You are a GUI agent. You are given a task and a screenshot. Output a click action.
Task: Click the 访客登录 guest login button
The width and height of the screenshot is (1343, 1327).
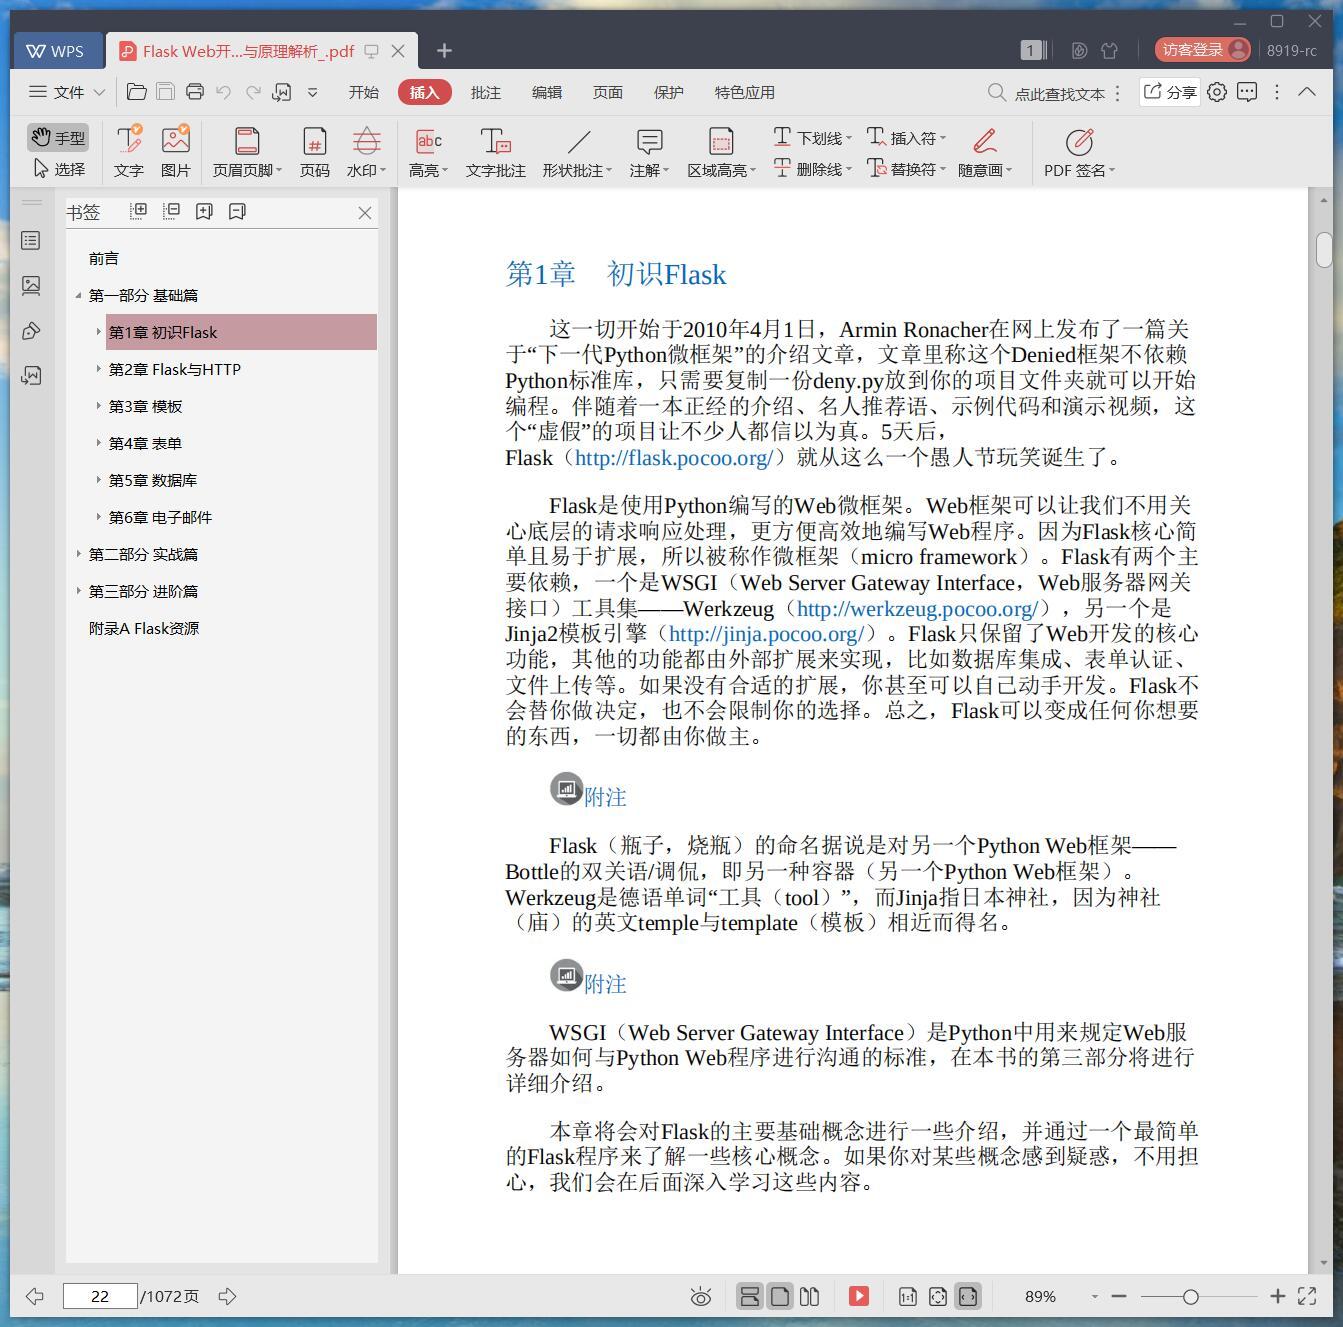click(x=1203, y=50)
